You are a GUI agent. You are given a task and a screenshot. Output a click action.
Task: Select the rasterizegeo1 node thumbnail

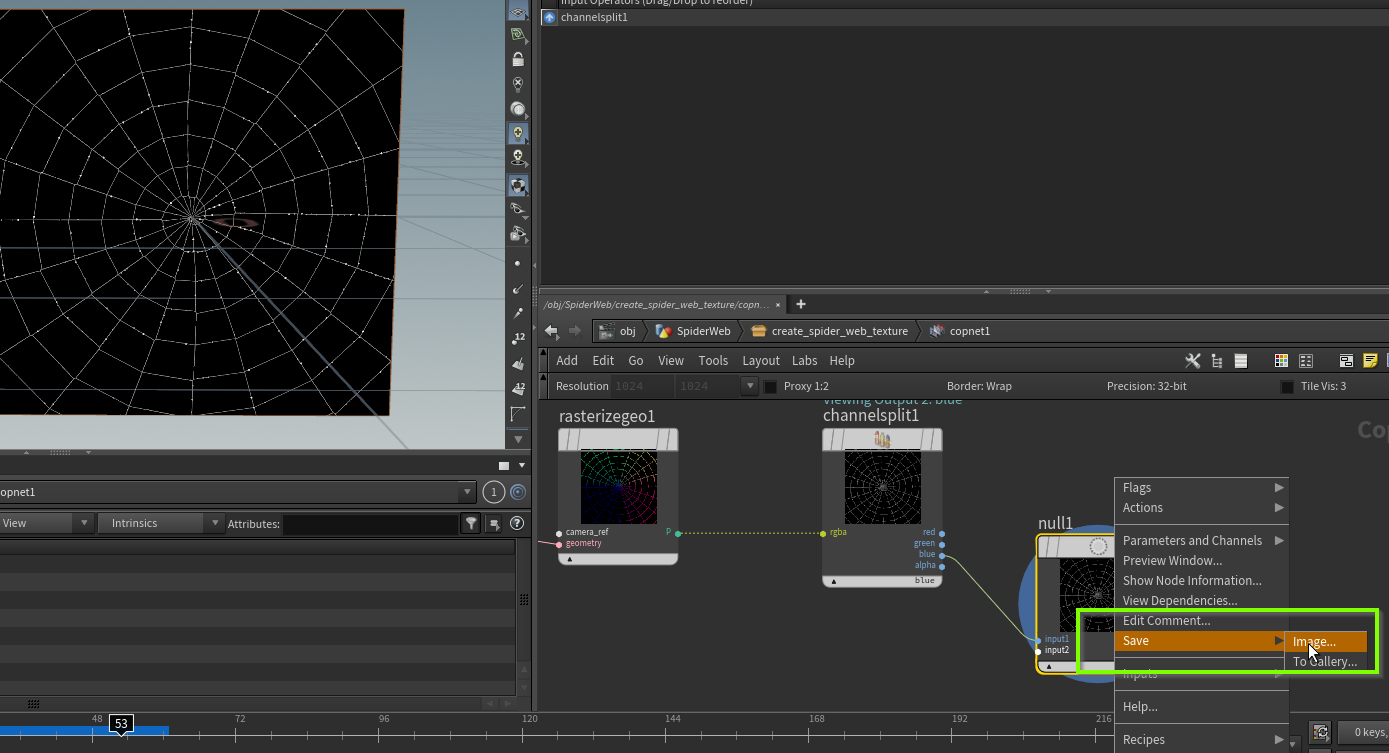click(619, 487)
